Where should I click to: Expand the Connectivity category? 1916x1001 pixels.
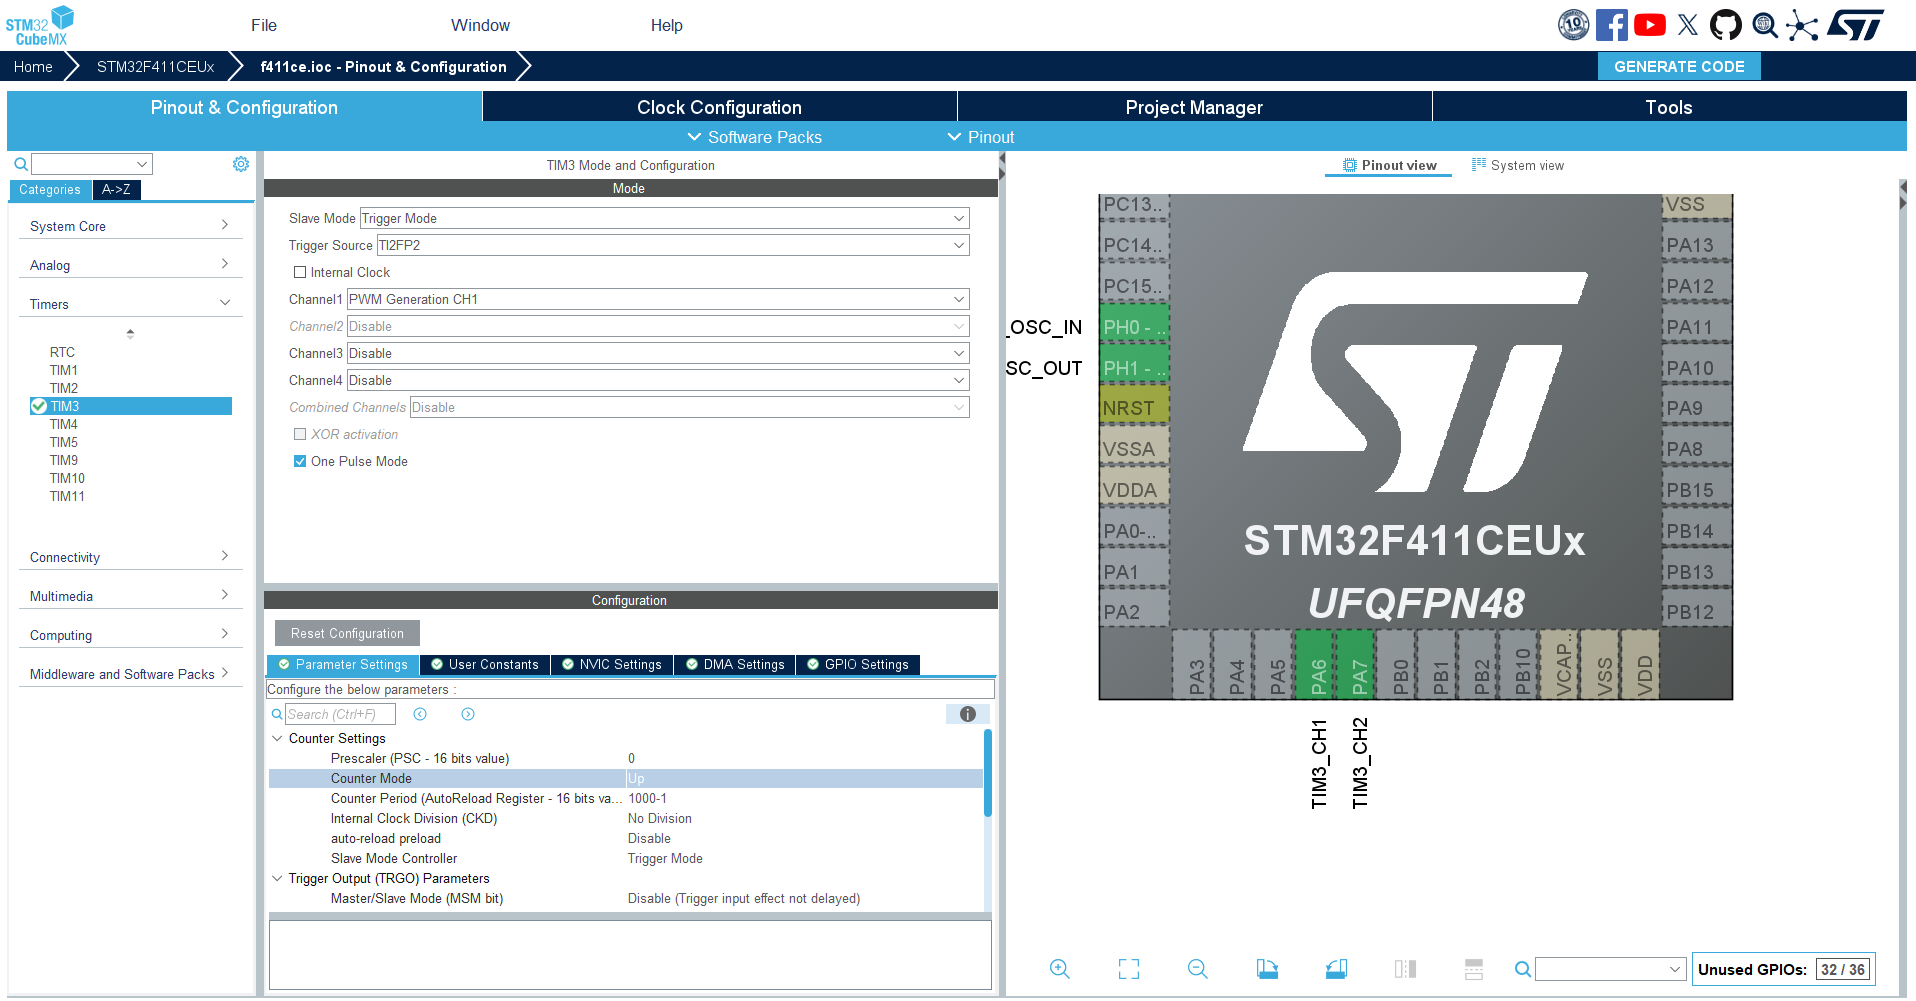click(x=130, y=557)
